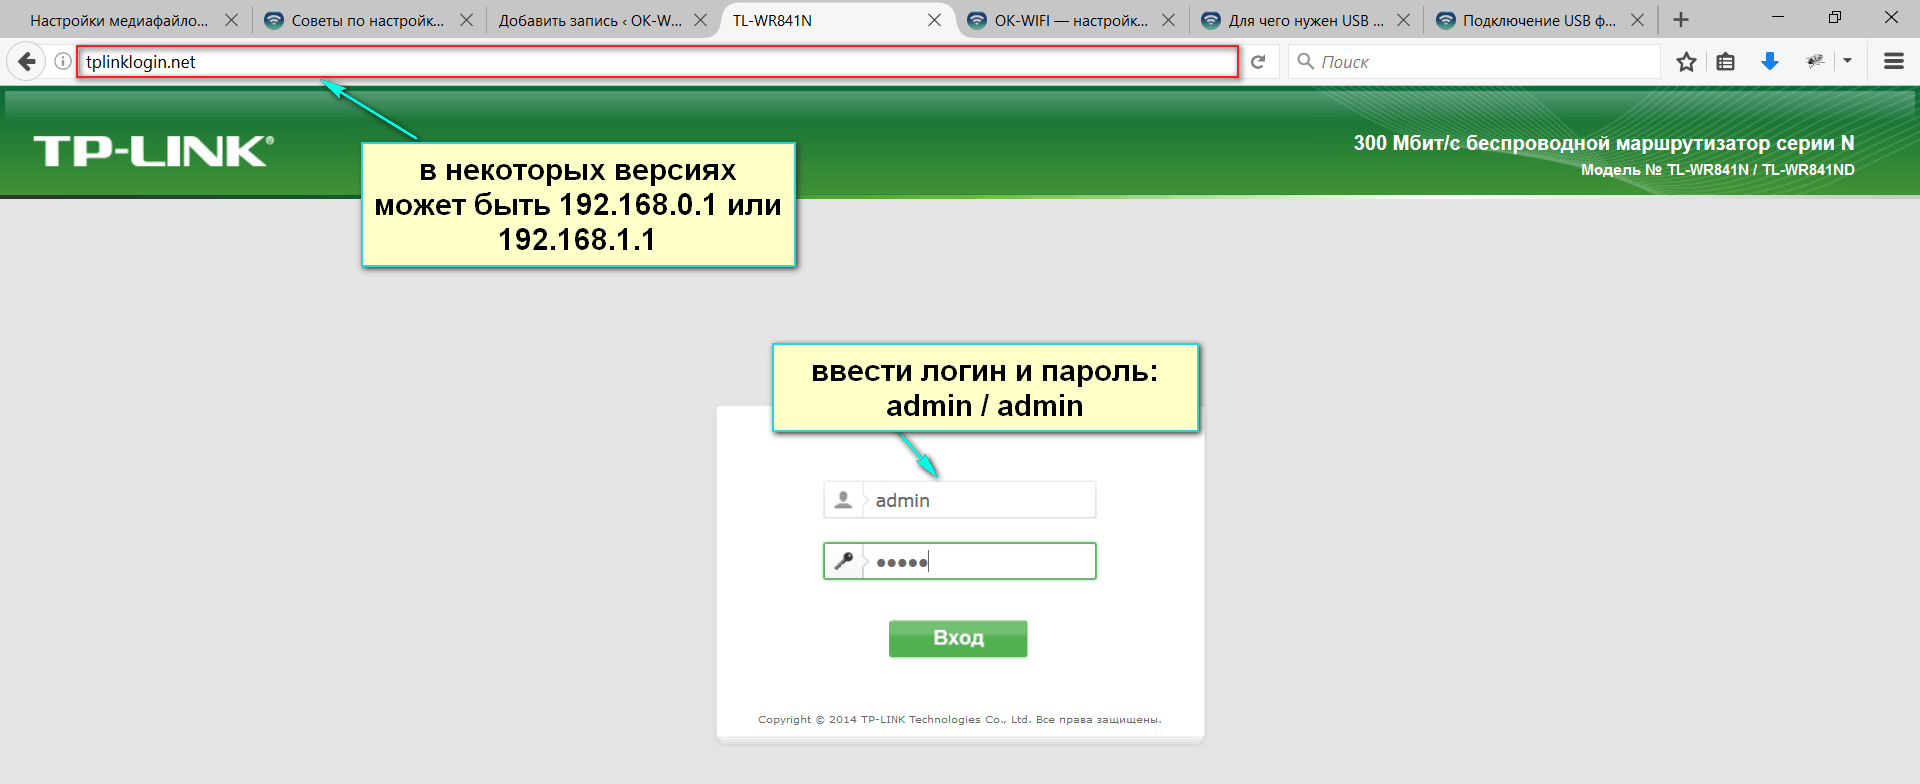Viewport: 1920px width, 784px height.
Task: Minimize the browser window
Action: [1778, 17]
